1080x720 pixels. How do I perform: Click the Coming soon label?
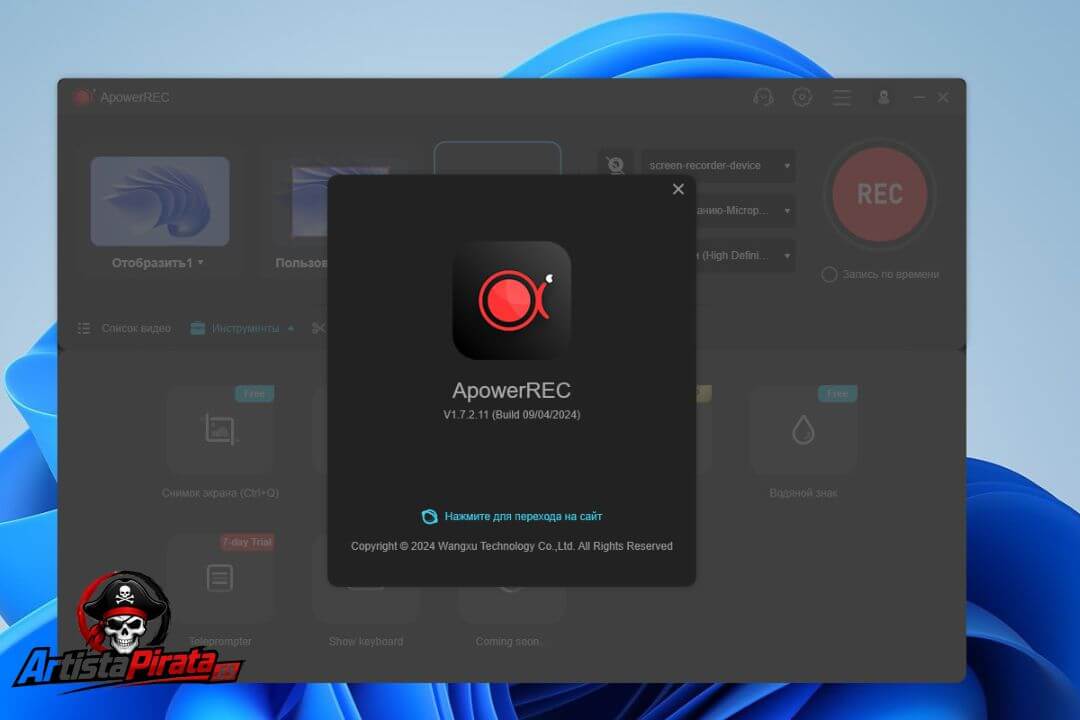(508, 641)
